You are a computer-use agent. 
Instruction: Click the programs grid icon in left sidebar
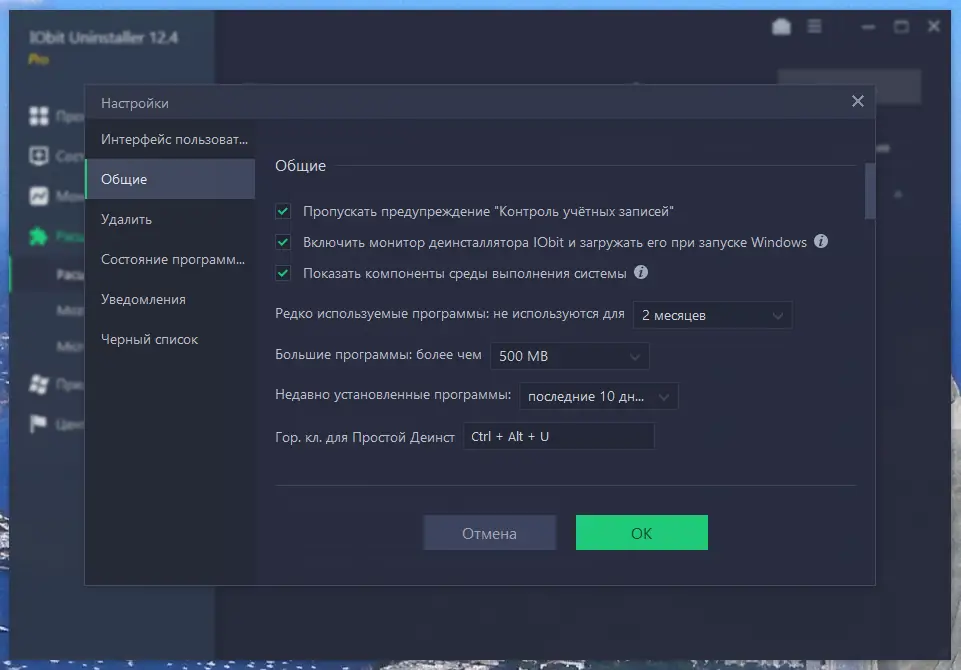click(x=39, y=115)
